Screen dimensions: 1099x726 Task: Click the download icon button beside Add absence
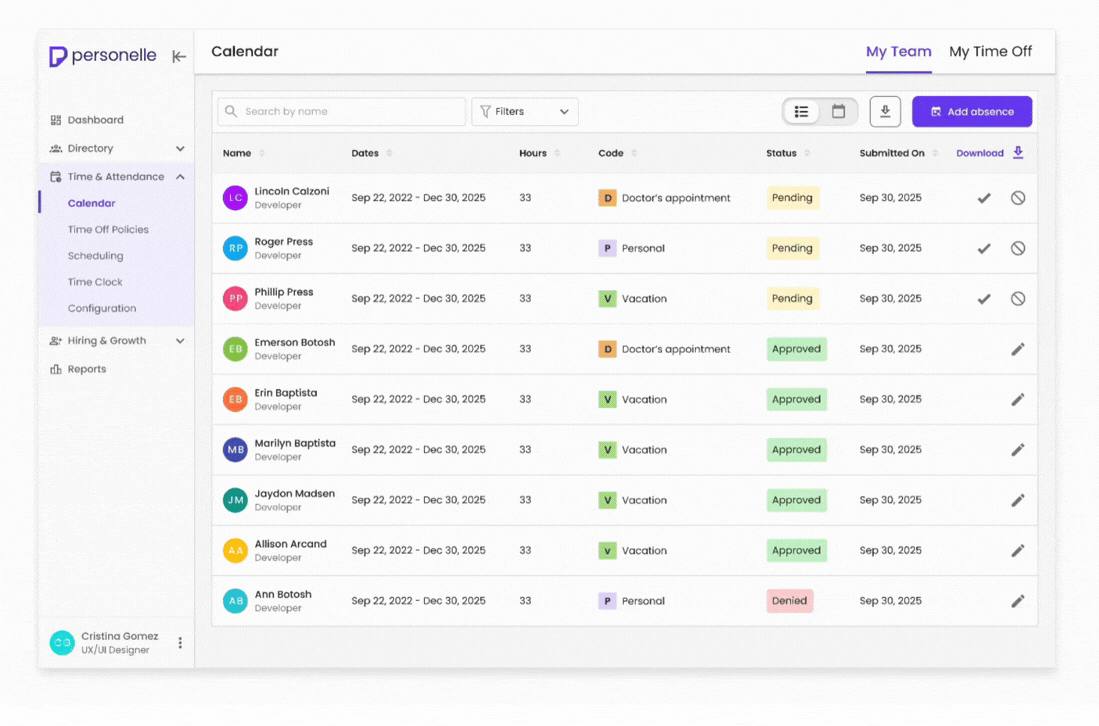885,111
